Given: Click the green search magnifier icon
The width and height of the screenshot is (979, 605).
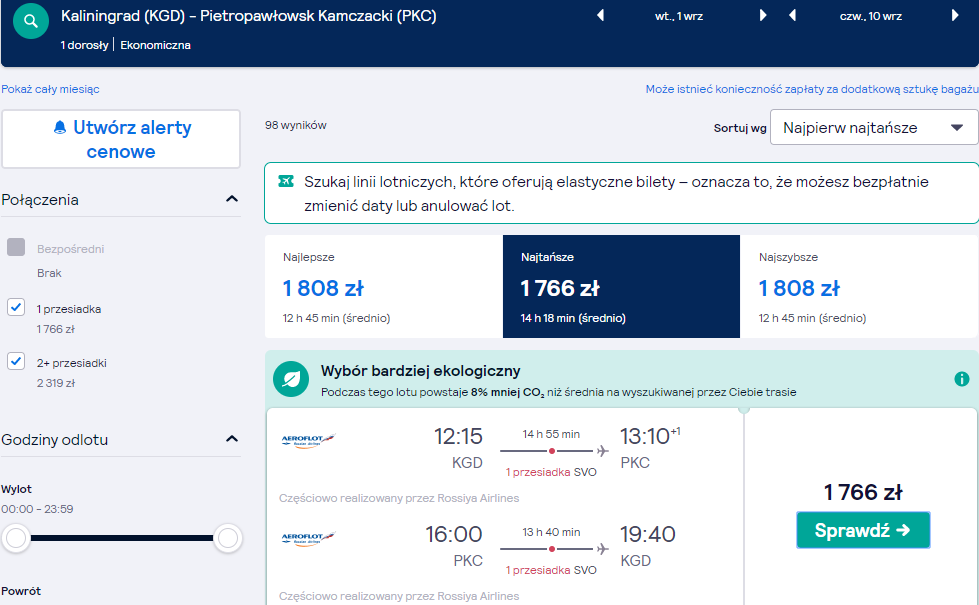Looking at the screenshot, I should 31,21.
